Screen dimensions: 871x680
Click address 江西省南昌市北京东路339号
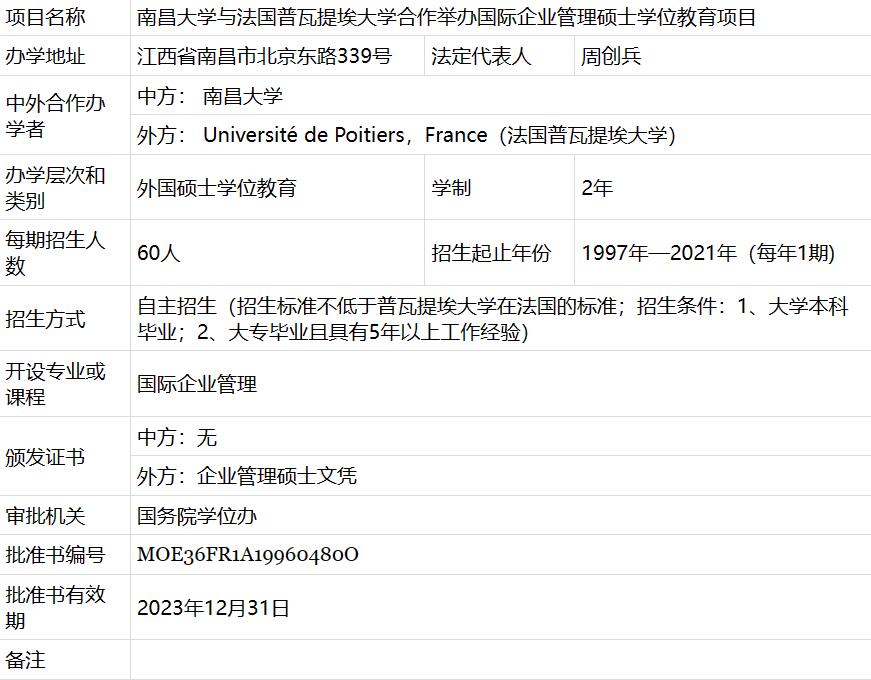(264, 56)
